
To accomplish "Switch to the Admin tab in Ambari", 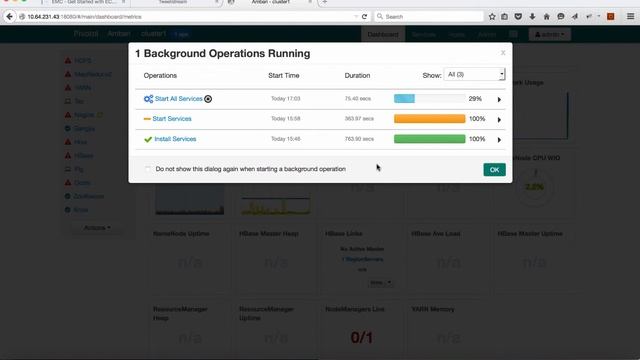I will tap(487, 35).
